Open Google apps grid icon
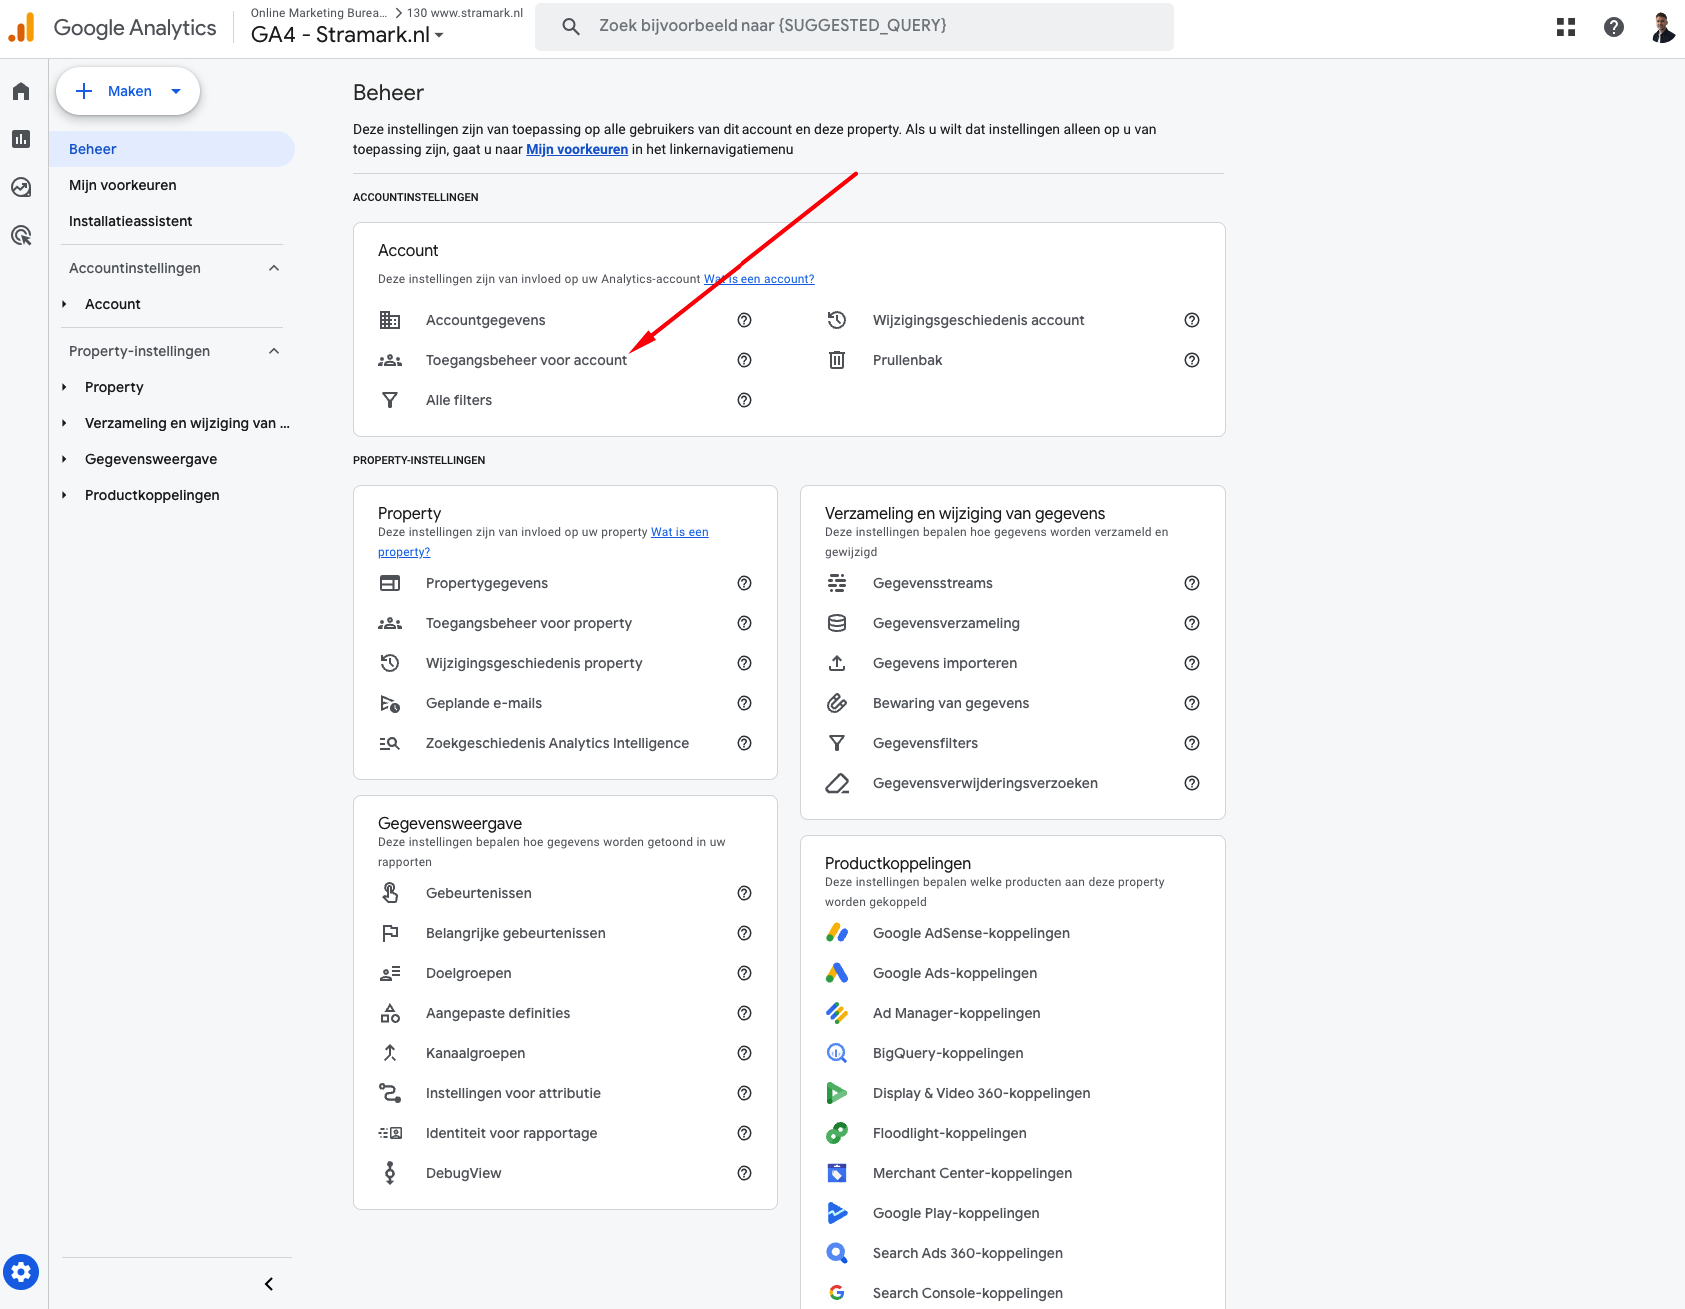The height and width of the screenshot is (1309, 1685). [x=1566, y=28]
